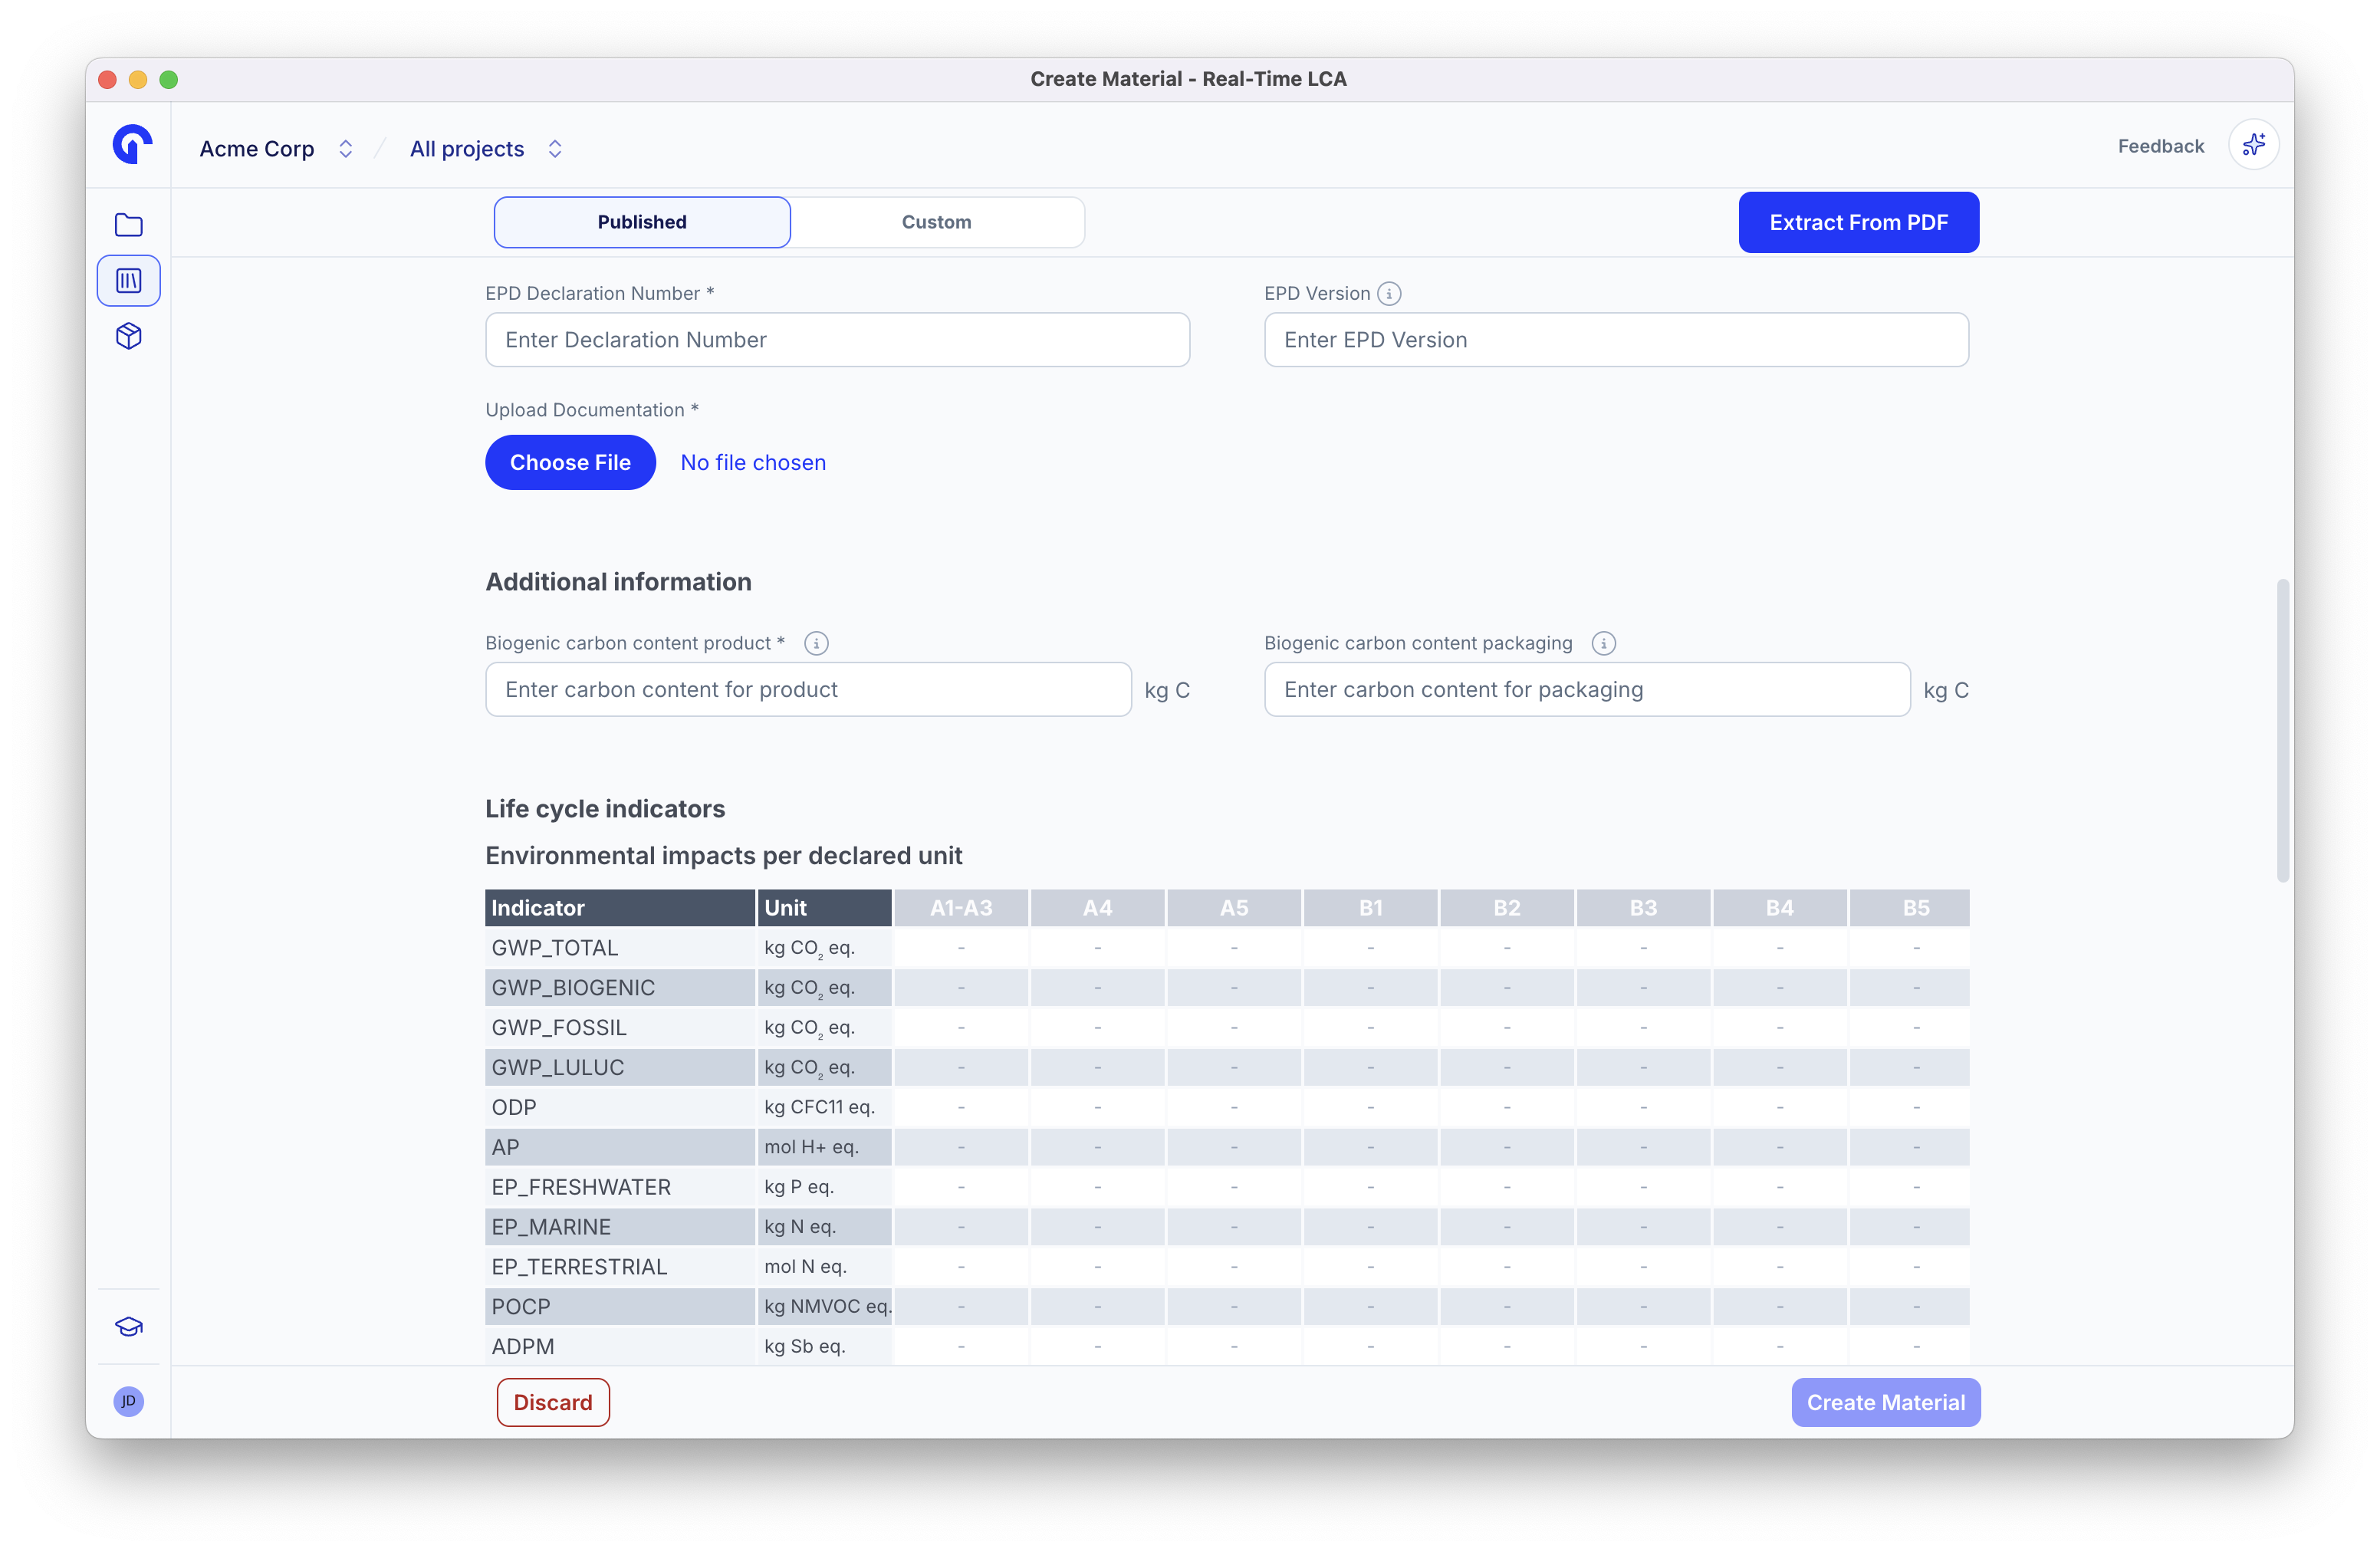The height and width of the screenshot is (1552, 2380).
Task: Focus the EPD Version input field
Action: 1616,340
